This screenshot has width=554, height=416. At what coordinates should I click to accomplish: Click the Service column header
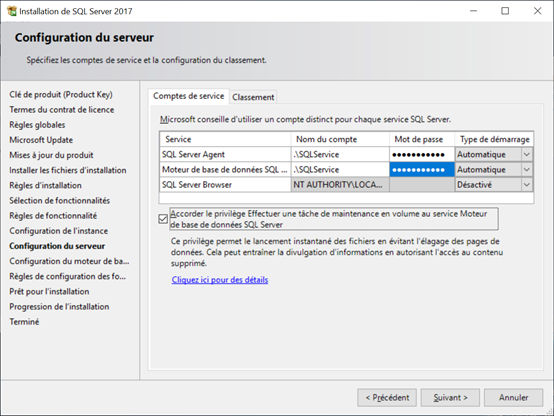point(225,139)
